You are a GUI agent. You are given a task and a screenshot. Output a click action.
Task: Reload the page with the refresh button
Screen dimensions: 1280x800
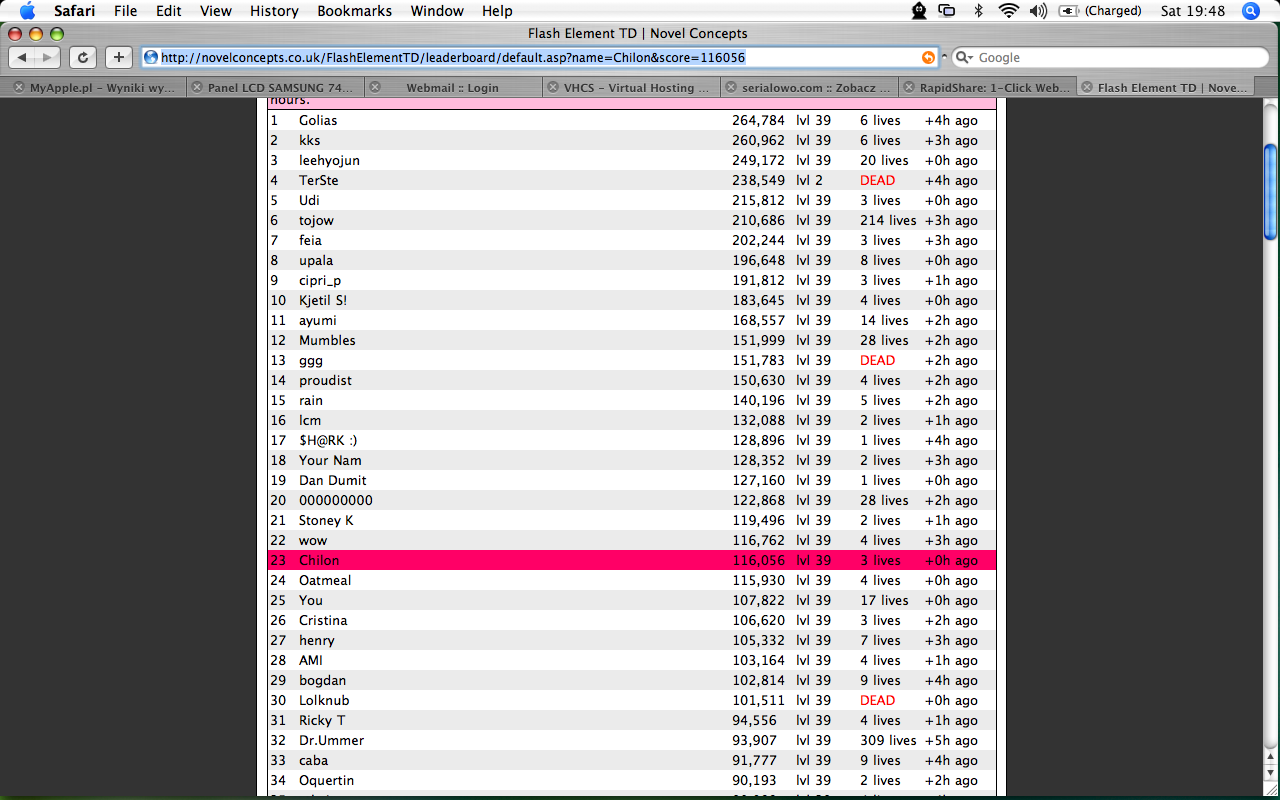click(84, 57)
